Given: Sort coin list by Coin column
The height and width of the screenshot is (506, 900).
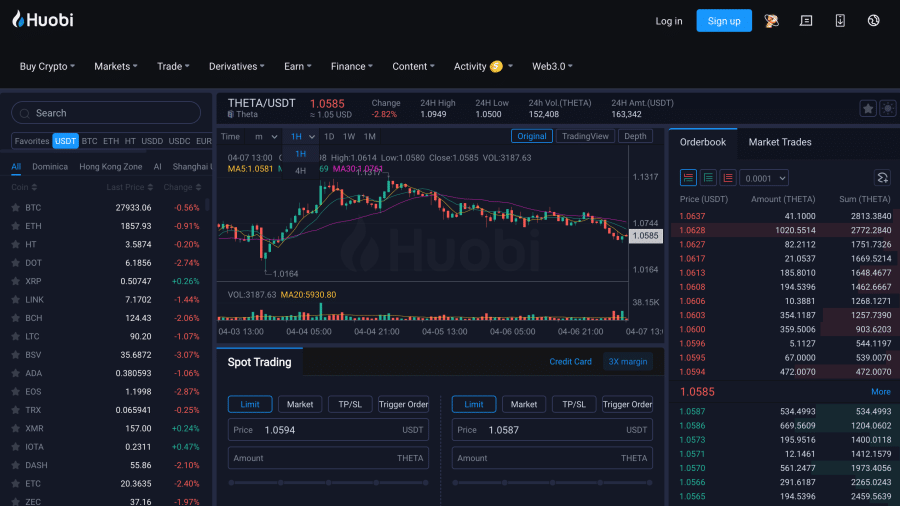Looking at the screenshot, I should 24,187.
